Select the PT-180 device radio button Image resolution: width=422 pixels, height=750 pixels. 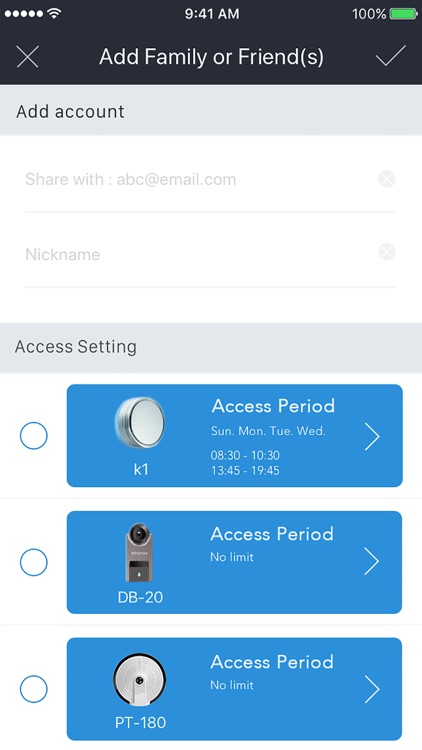click(x=33, y=689)
